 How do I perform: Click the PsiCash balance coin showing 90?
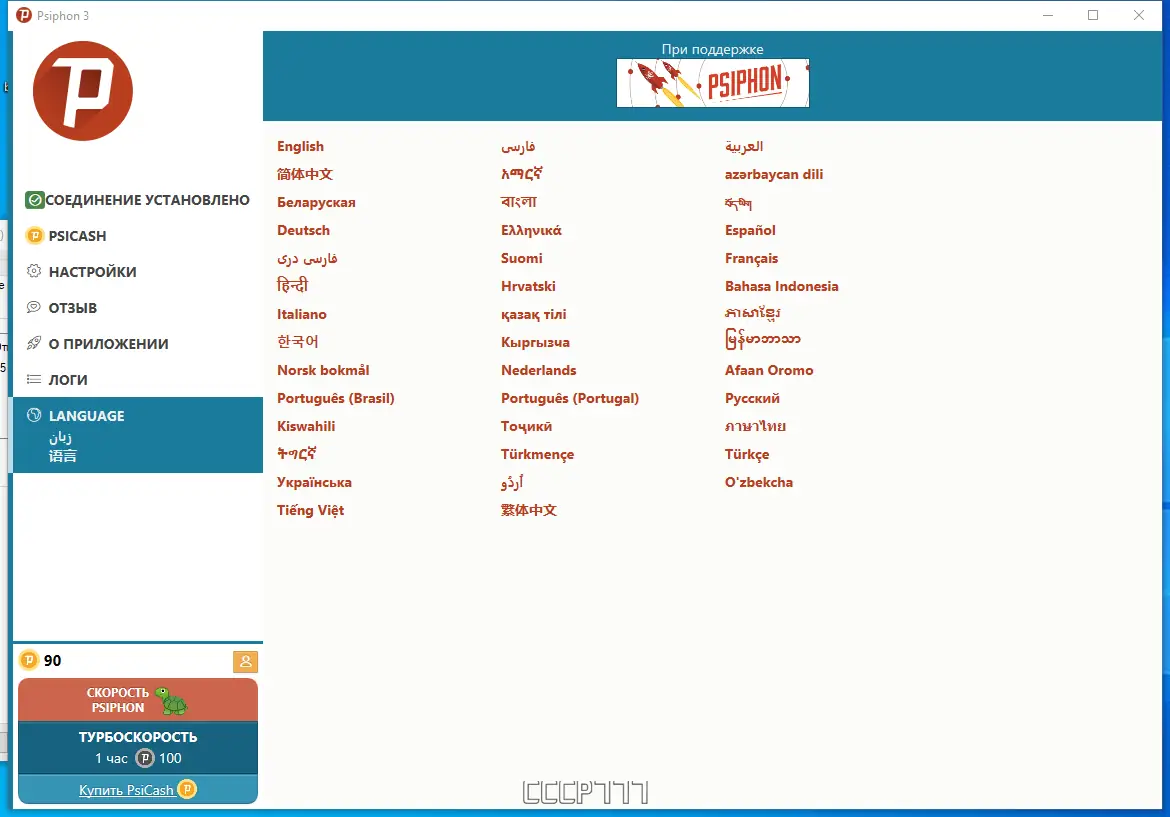click(x=28, y=660)
